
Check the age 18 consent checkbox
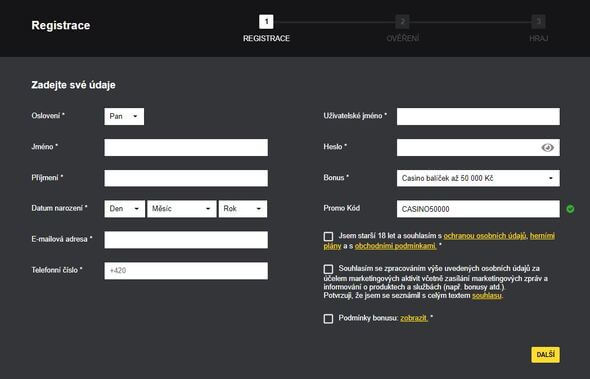328,236
